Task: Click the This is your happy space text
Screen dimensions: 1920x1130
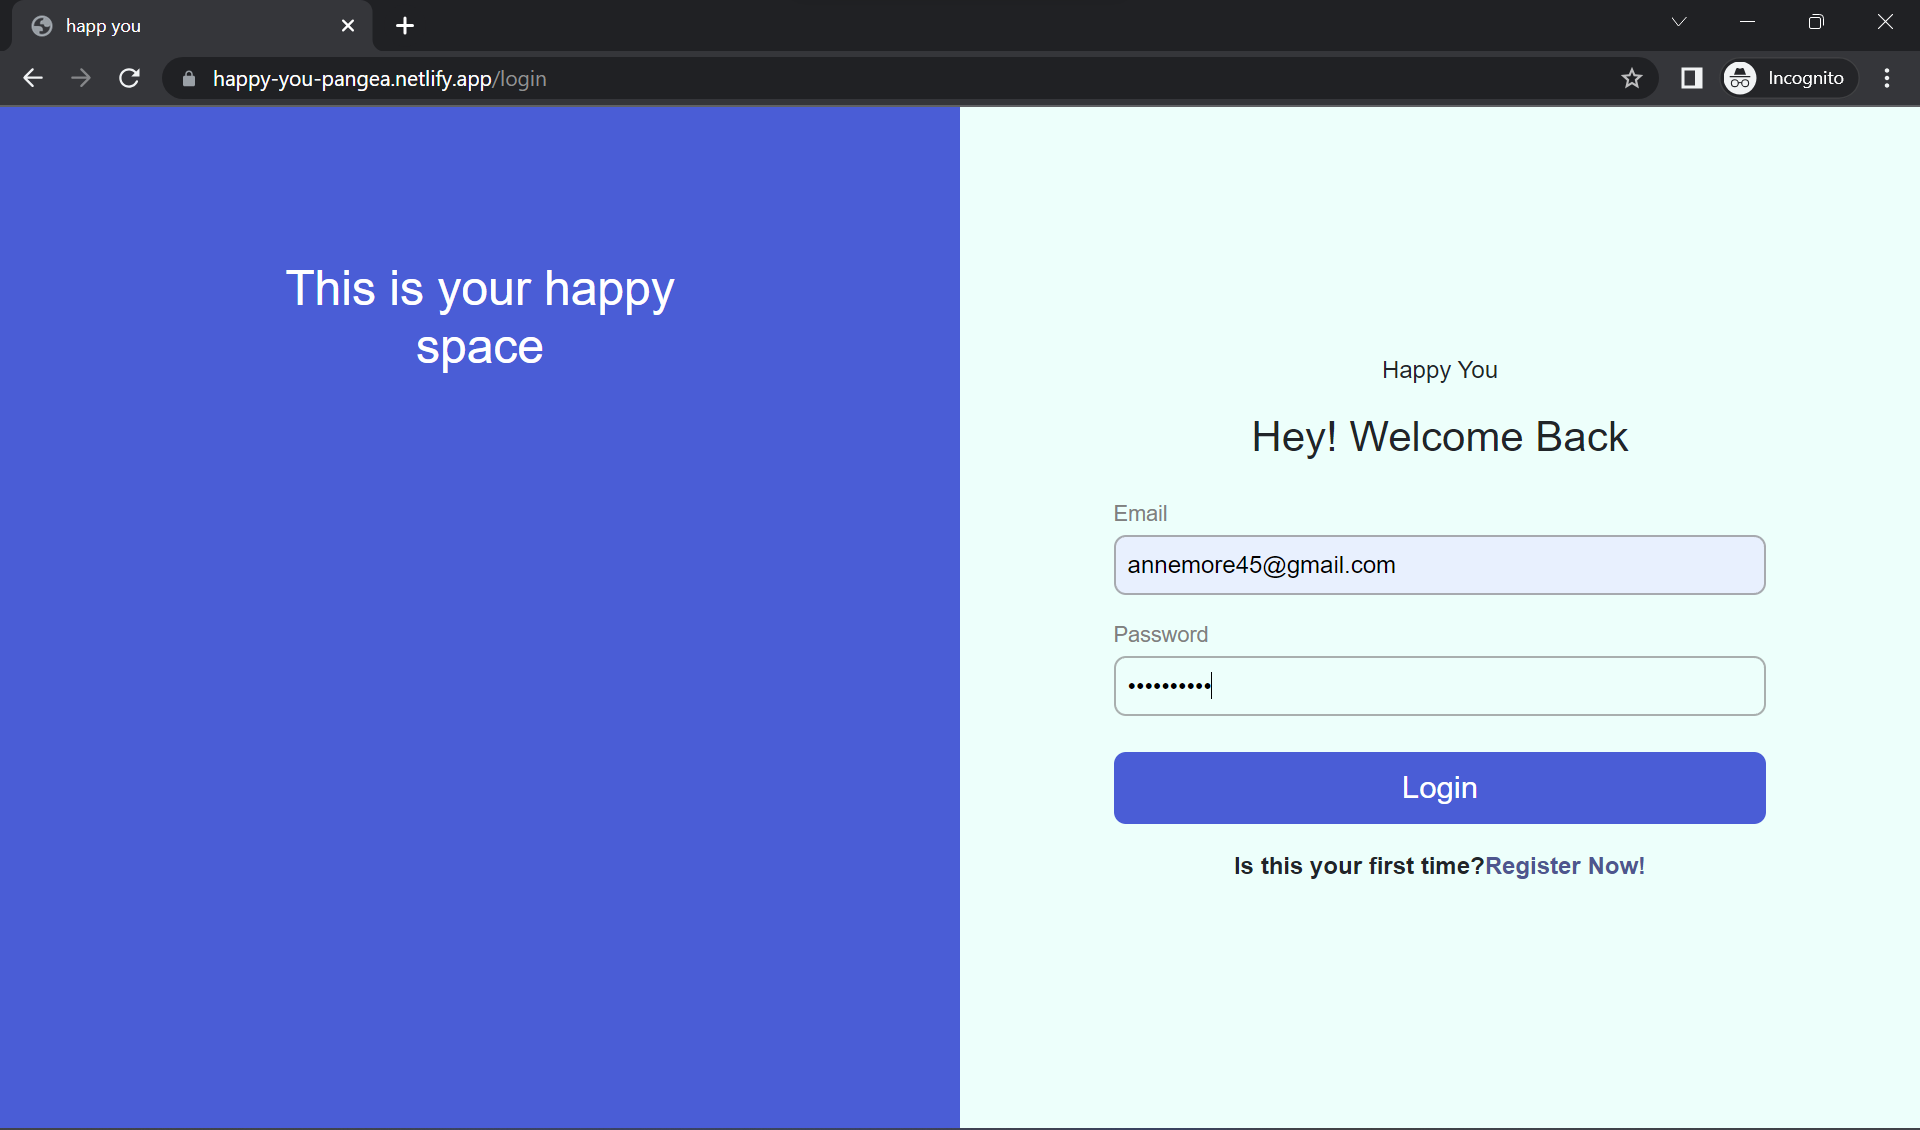Action: click(x=480, y=317)
